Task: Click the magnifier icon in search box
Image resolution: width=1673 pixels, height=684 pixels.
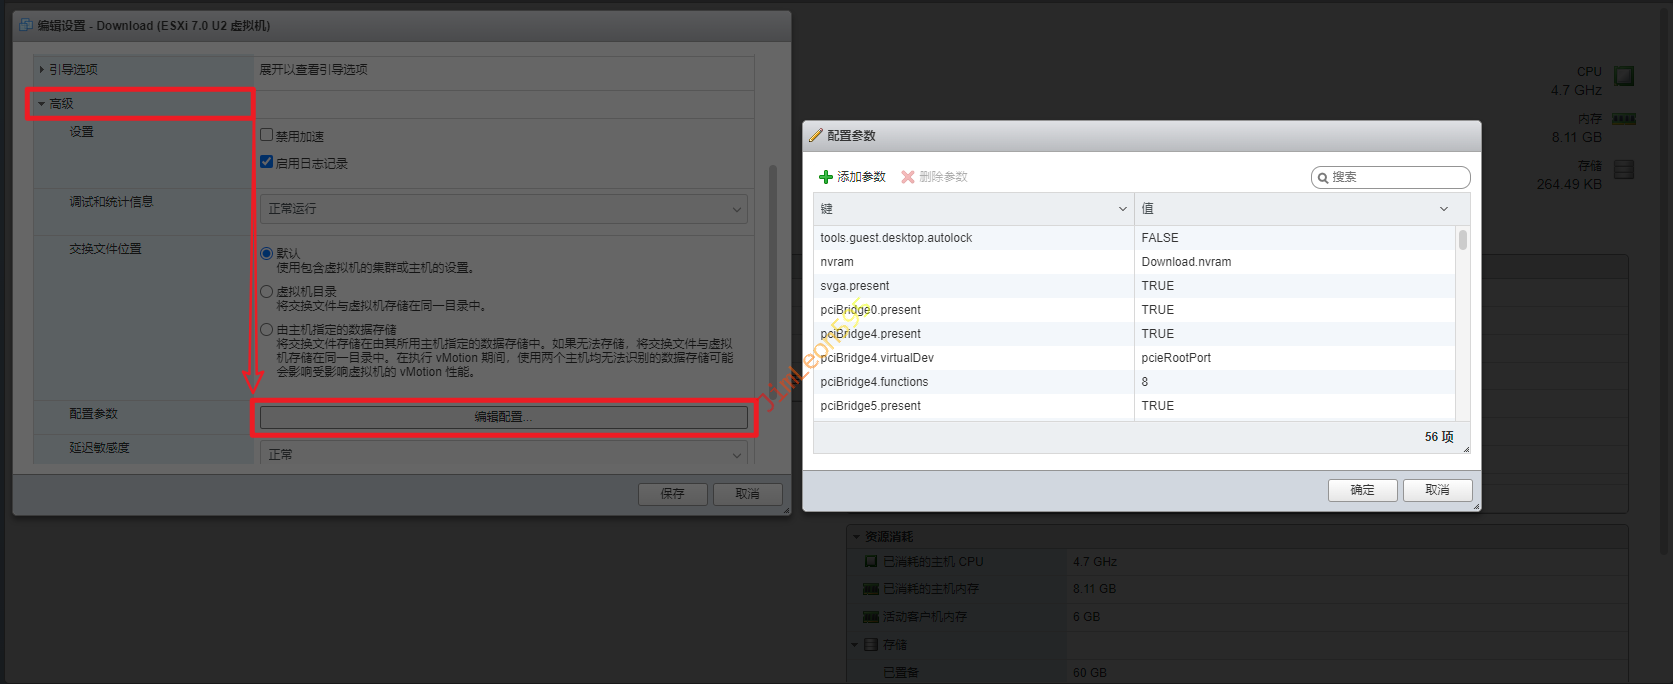Action: (1323, 178)
